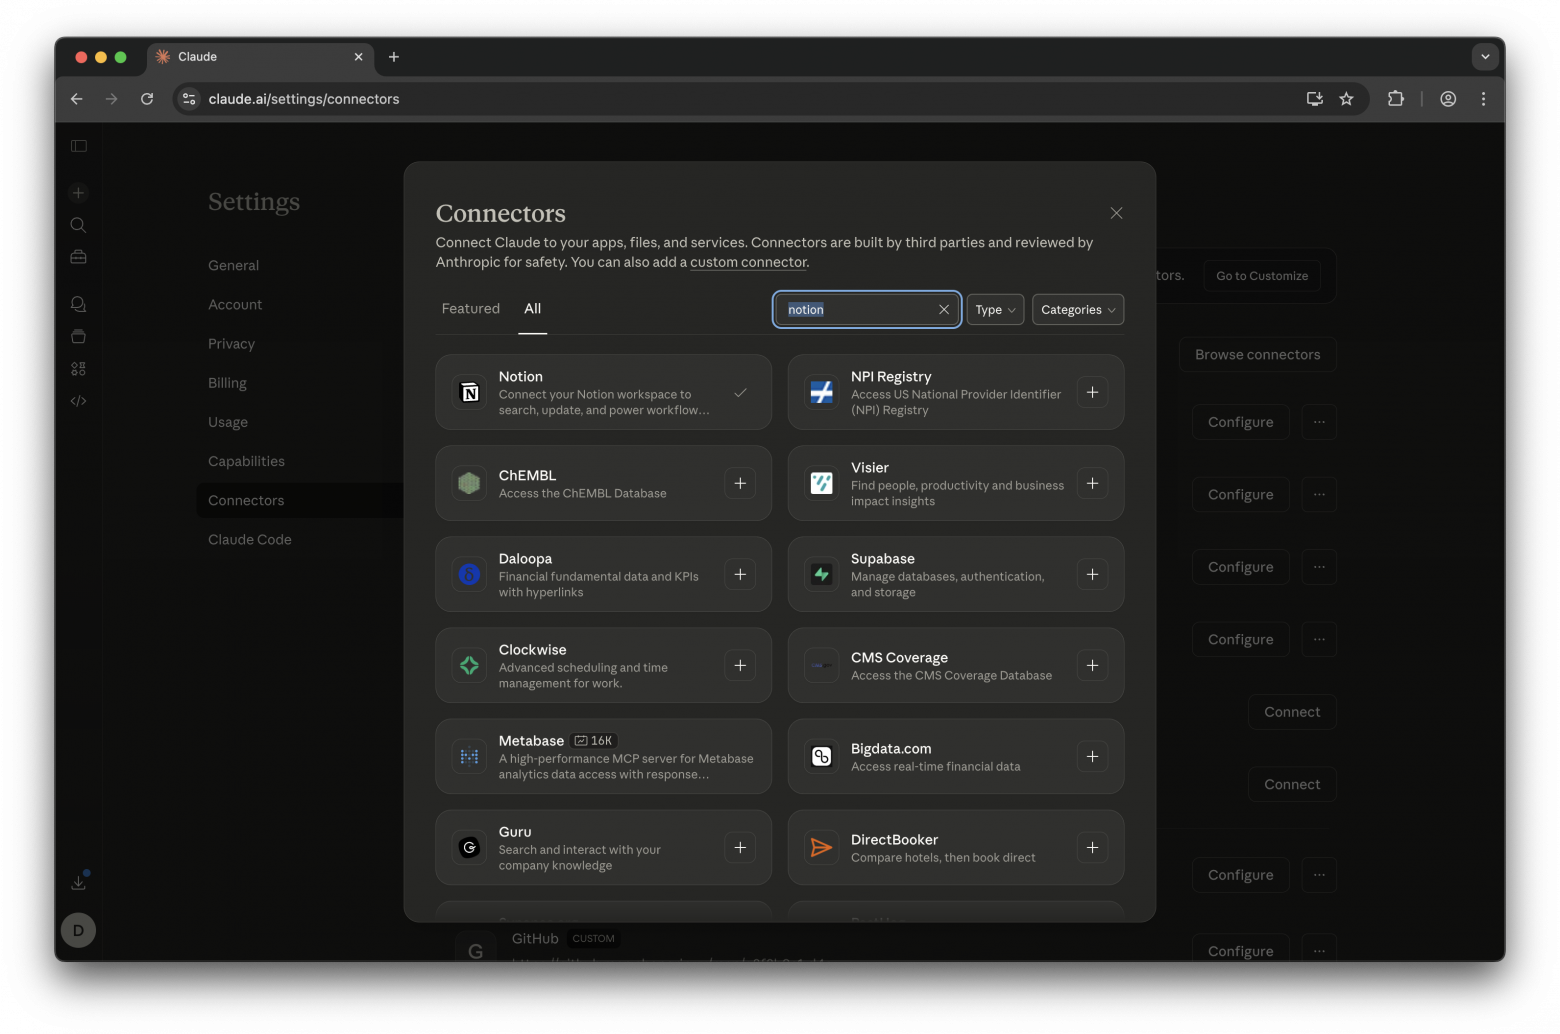This screenshot has height=1034, width=1560.
Task: Expand the Categories filter dropdown
Action: 1077,310
